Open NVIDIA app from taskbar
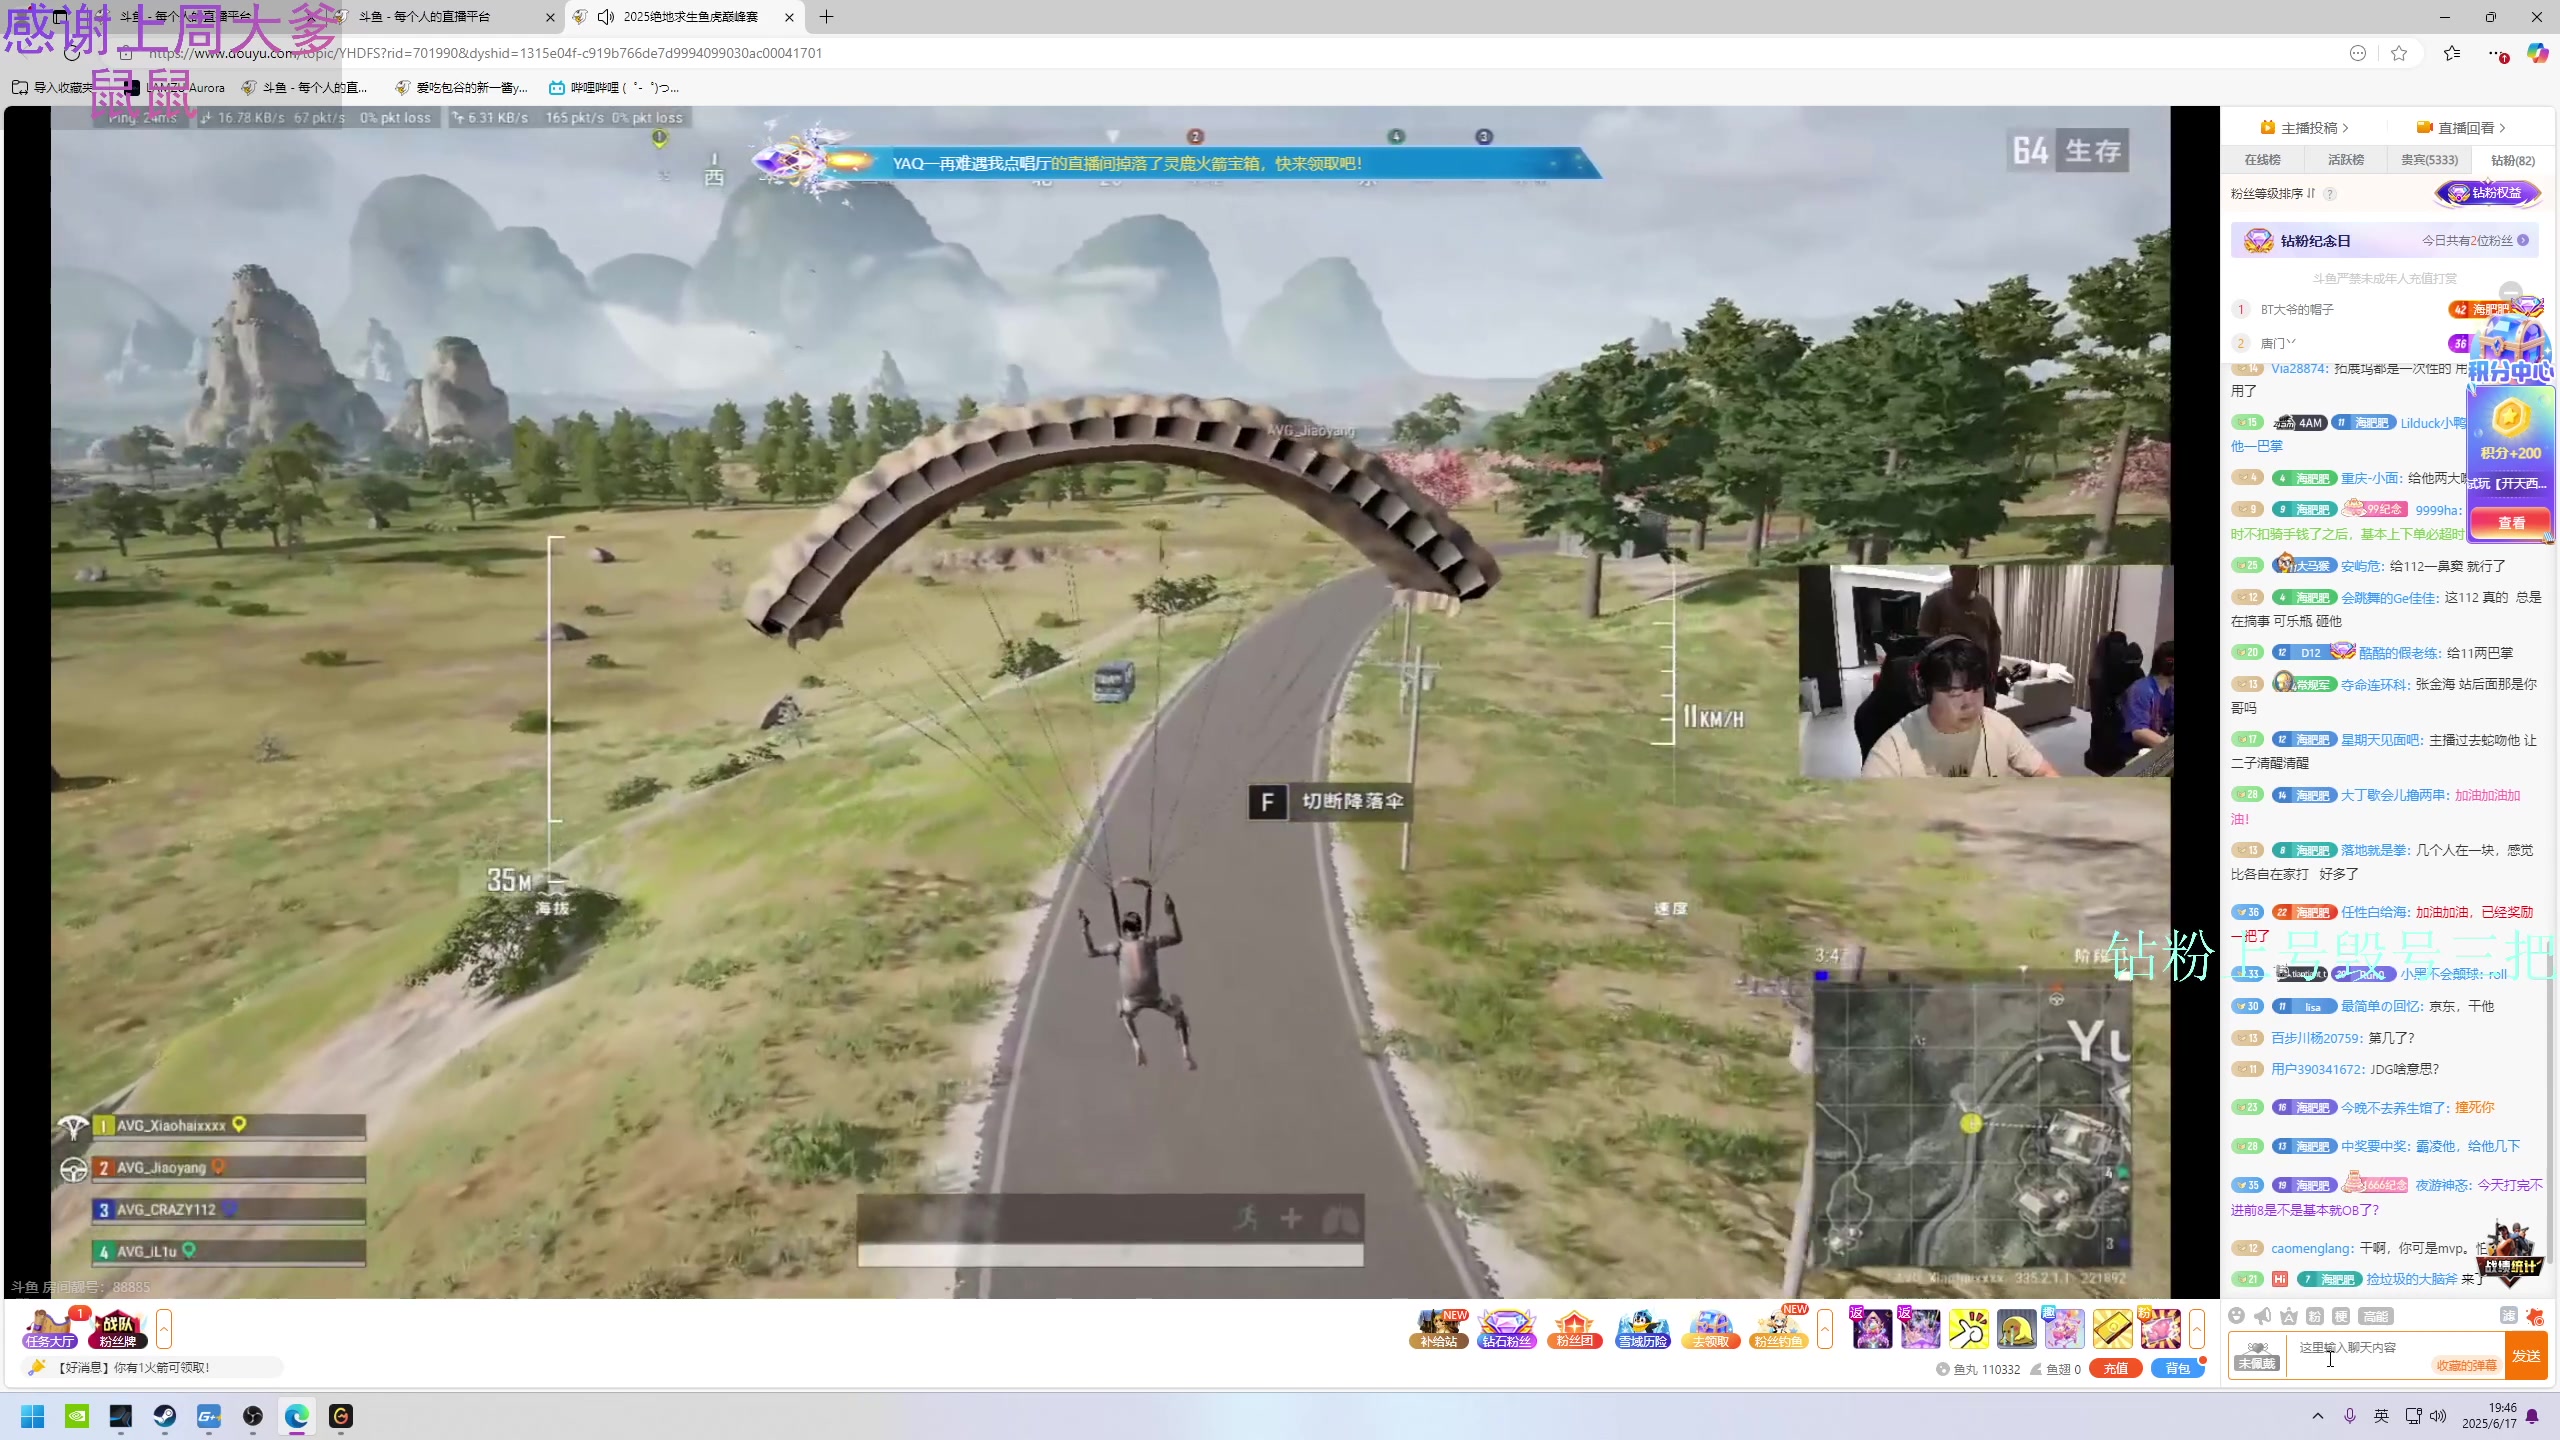 [x=77, y=1416]
